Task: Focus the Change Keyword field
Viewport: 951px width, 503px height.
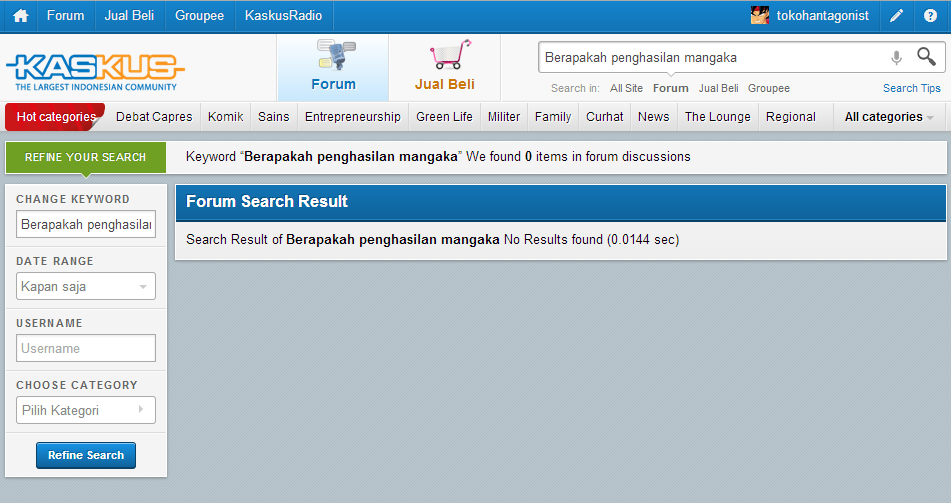Action: click(x=86, y=224)
